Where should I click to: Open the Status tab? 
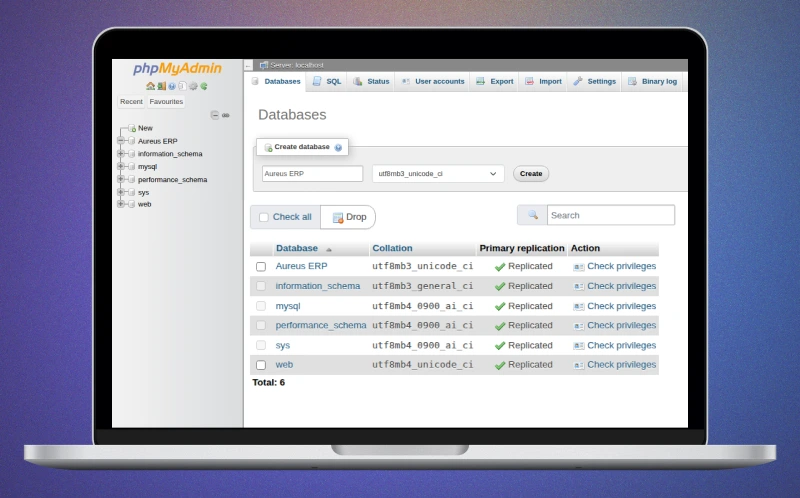(x=371, y=82)
